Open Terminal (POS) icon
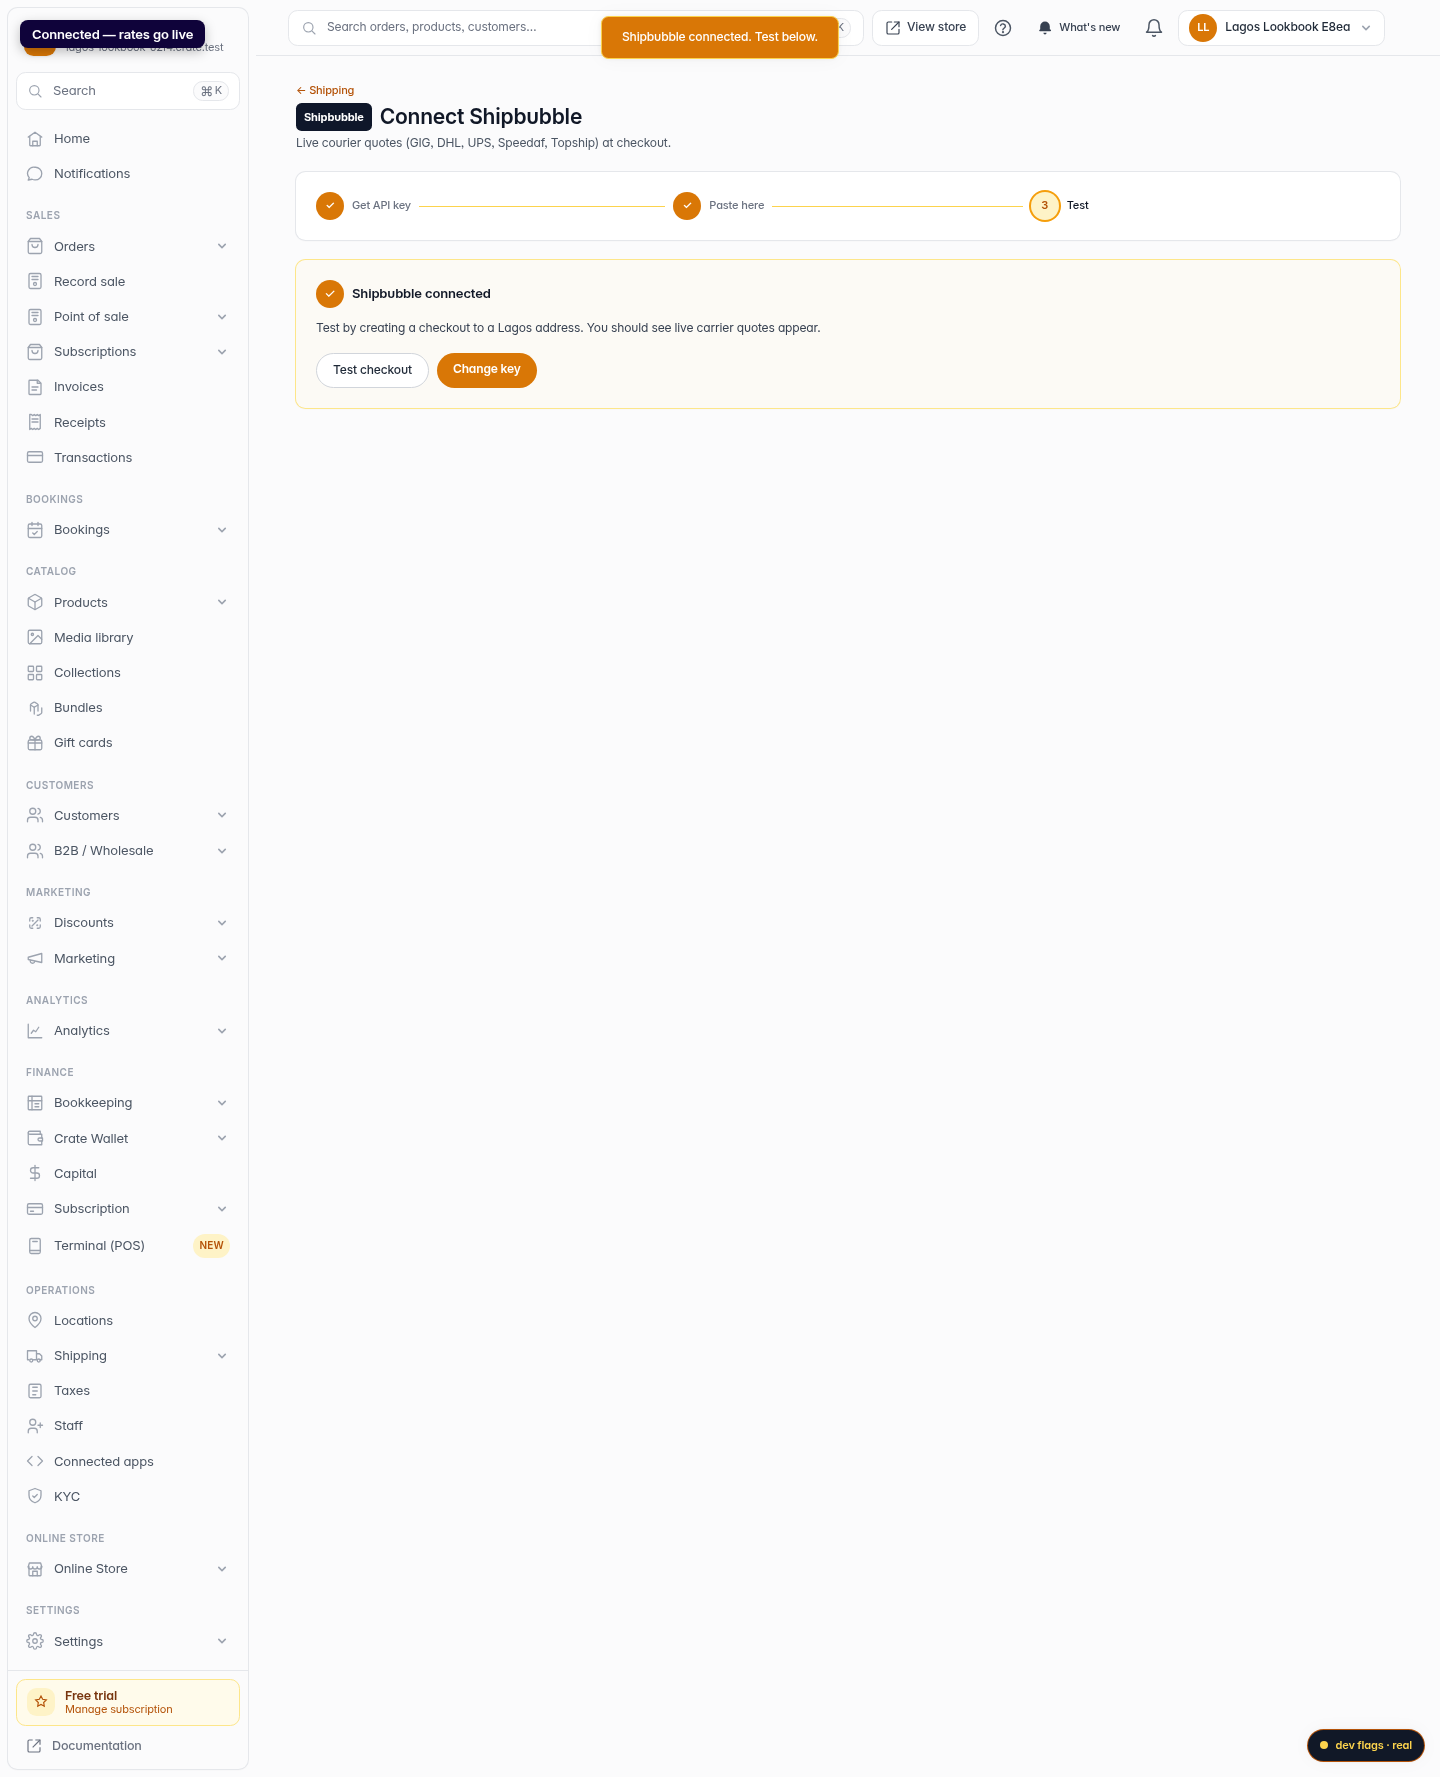The image size is (1440, 1777). point(35,1246)
